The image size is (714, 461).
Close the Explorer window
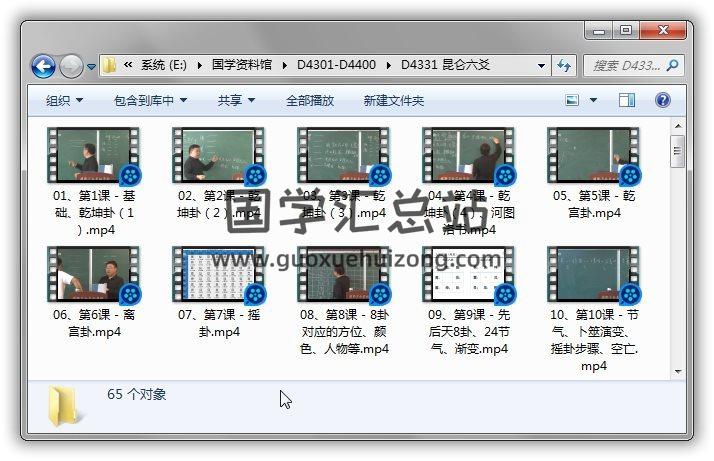pos(663,31)
